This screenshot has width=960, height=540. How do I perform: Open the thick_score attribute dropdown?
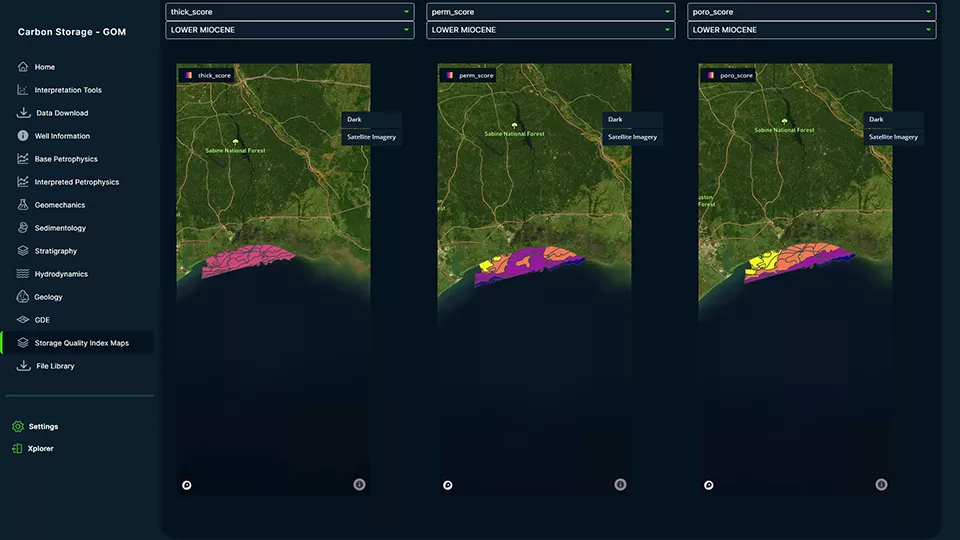pos(290,12)
